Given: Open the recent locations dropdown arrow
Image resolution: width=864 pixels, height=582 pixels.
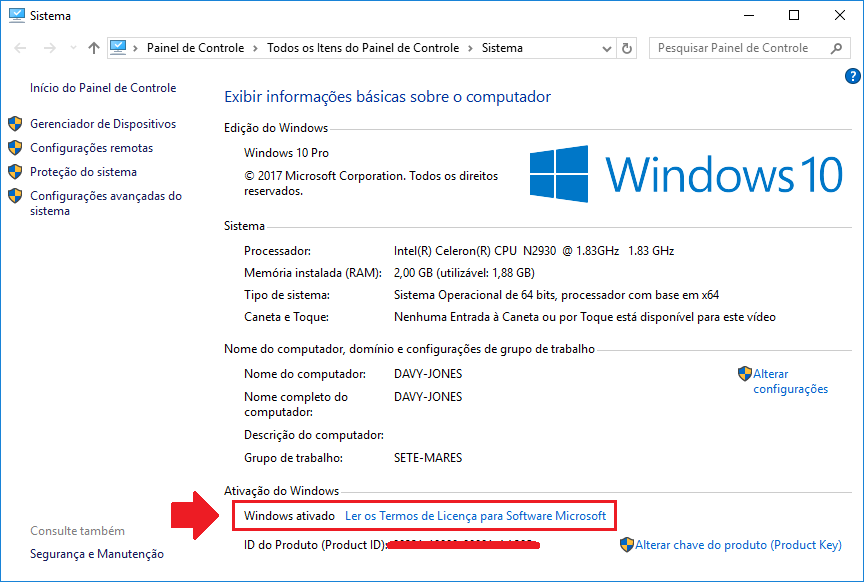Looking at the screenshot, I should pyautogui.click(x=73, y=48).
